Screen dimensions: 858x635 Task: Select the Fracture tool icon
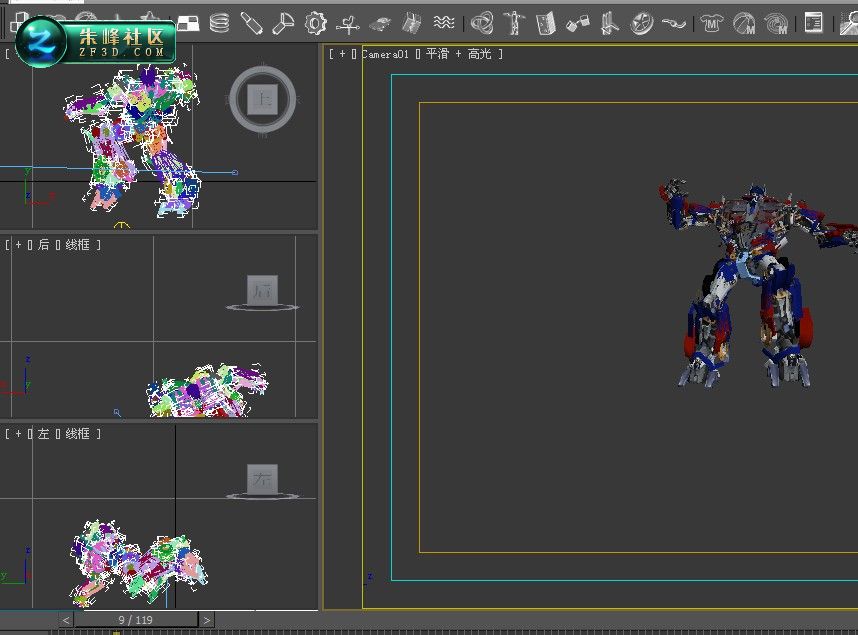(x=411, y=24)
